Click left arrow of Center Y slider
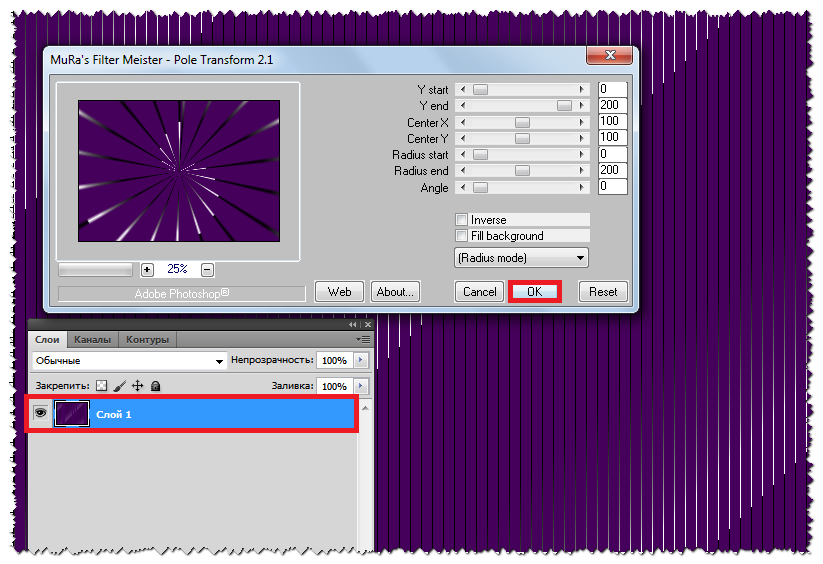Viewport: 823px width, 564px height. pyautogui.click(x=463, y=139)
